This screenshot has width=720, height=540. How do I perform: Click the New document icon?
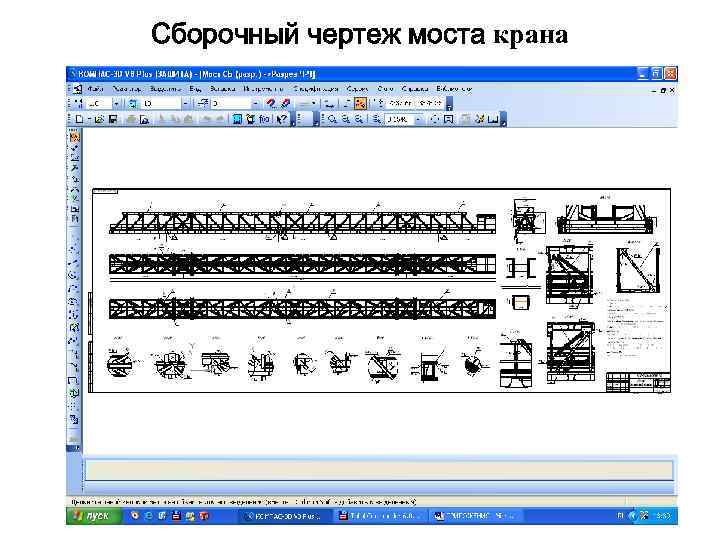[79, 119]
